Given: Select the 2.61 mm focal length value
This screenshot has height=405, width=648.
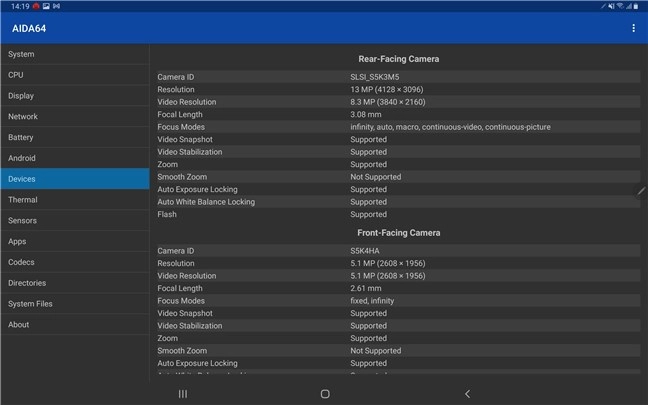Looking at the screenshot, I should coord(366,288).
